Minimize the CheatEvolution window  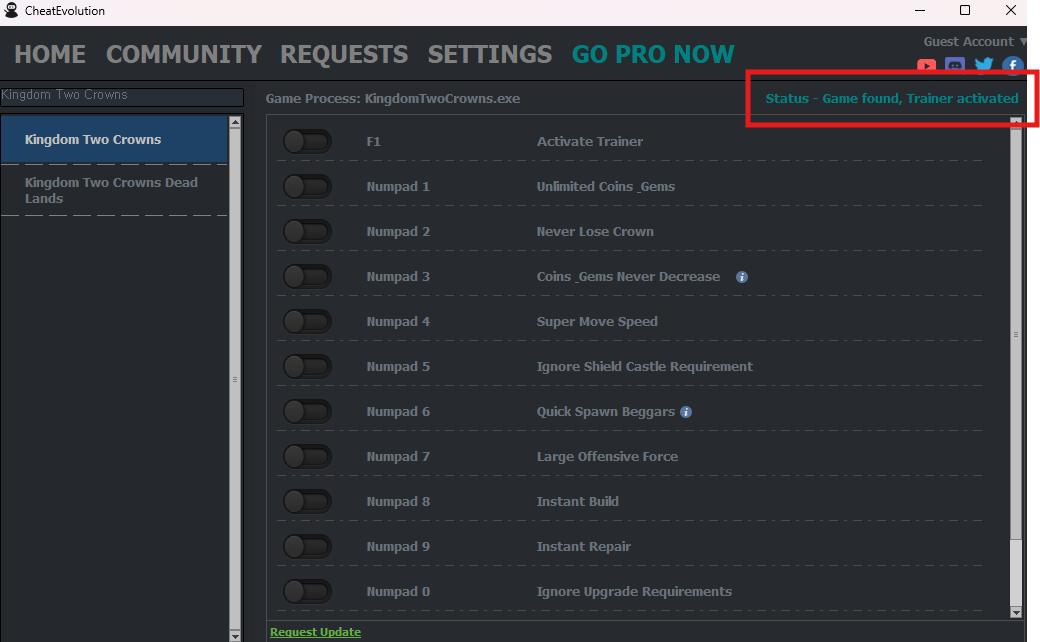tap(920, 10)
